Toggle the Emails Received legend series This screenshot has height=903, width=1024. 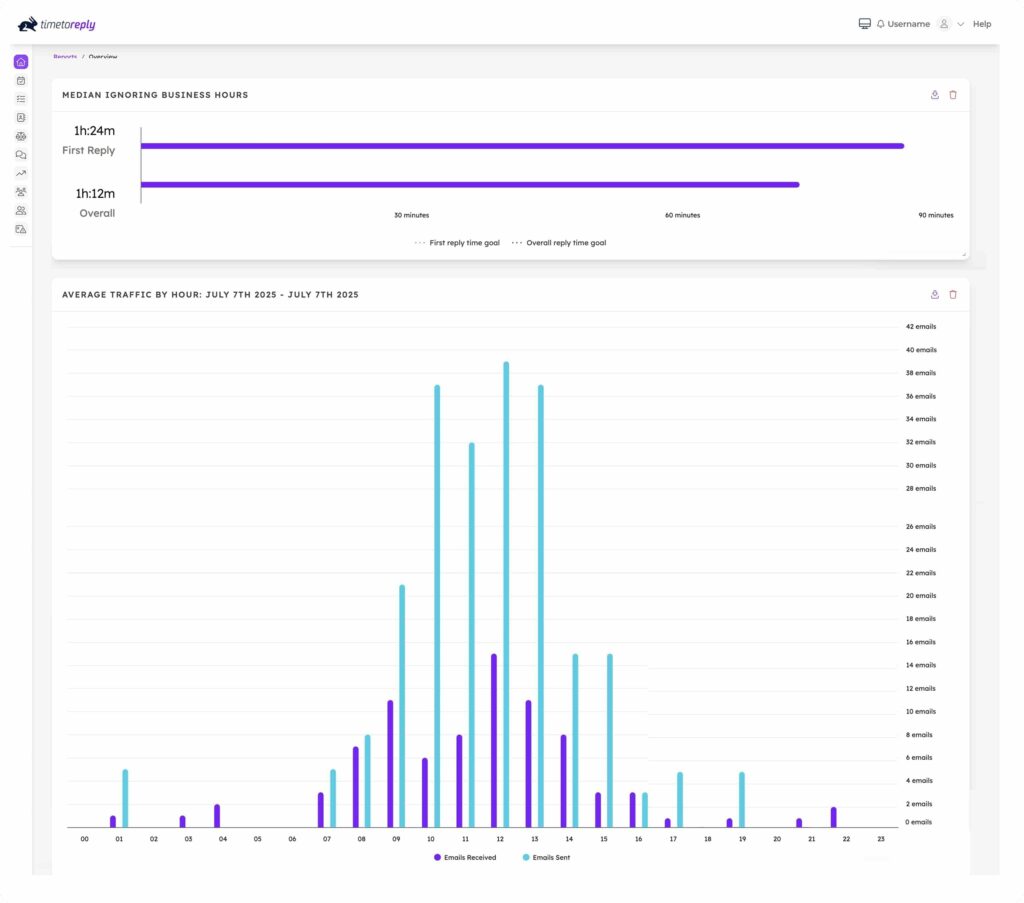[x=465, y=857]
